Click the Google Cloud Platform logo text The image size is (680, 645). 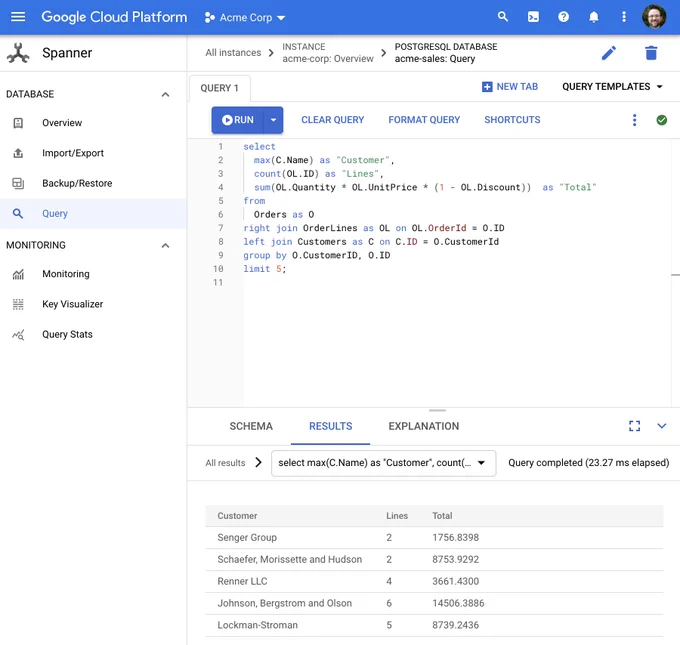(x=114, y=17)
